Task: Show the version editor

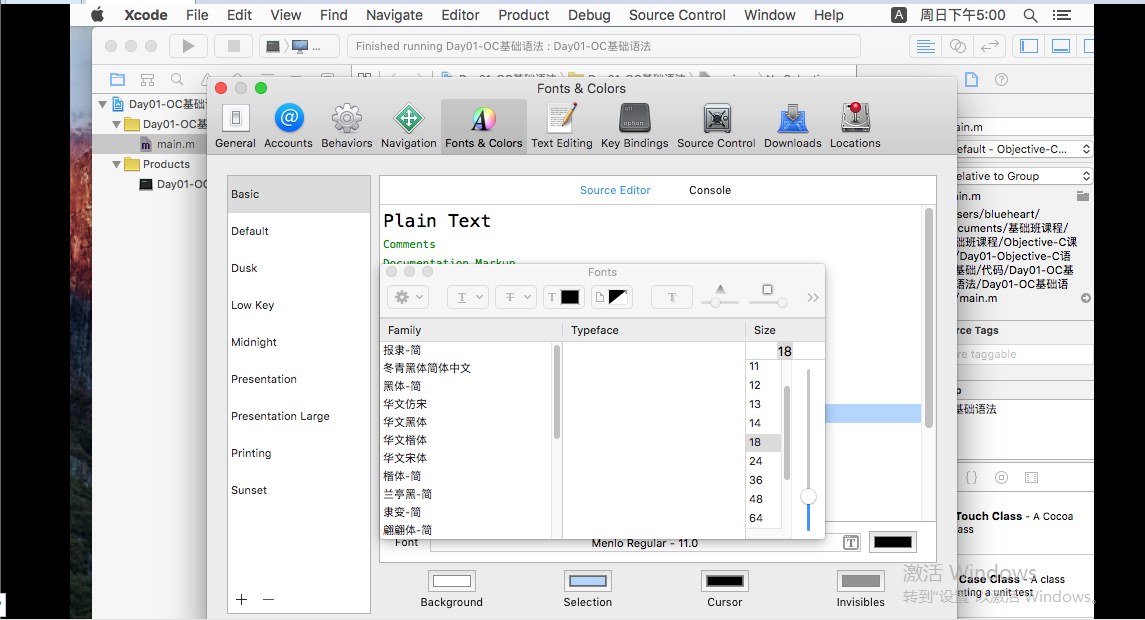Action: [989, 46]
